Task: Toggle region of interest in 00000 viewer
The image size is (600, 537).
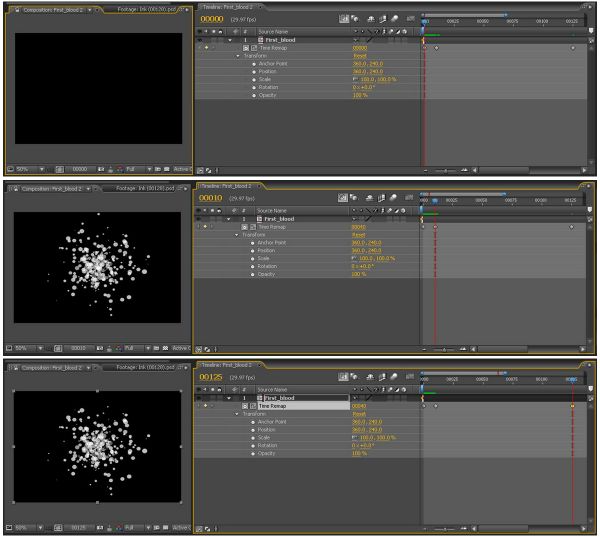Action: (x=158, y=169)
